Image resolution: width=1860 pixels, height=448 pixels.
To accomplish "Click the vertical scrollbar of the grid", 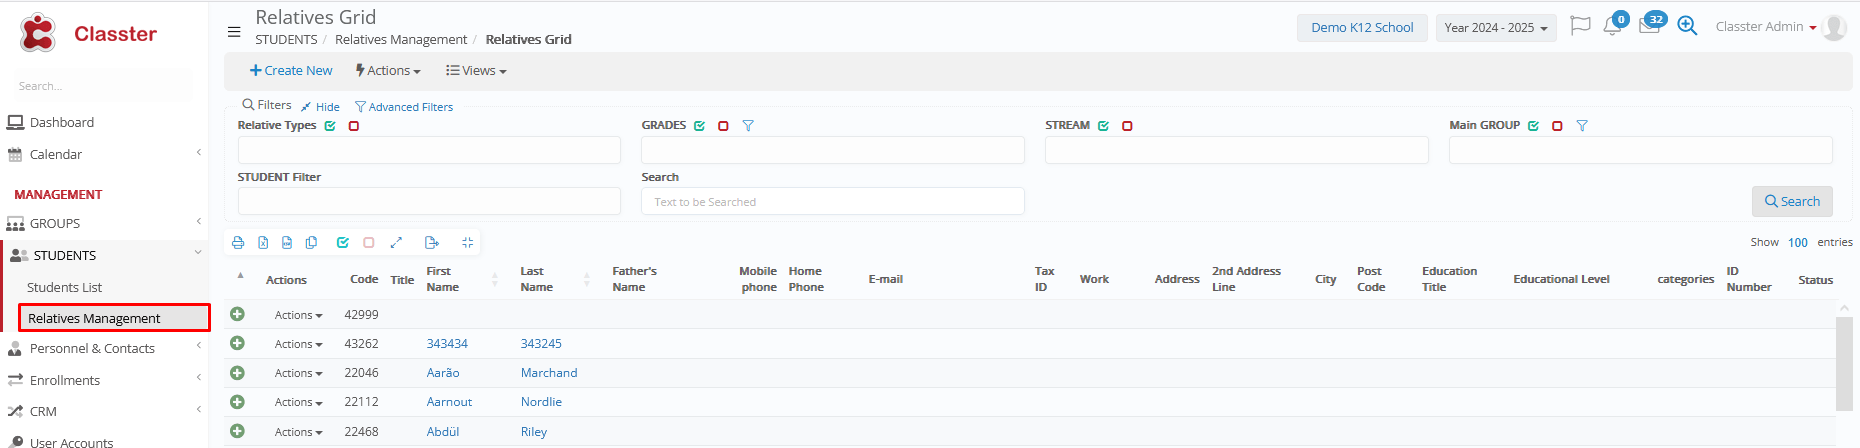I will point(1844,363).
